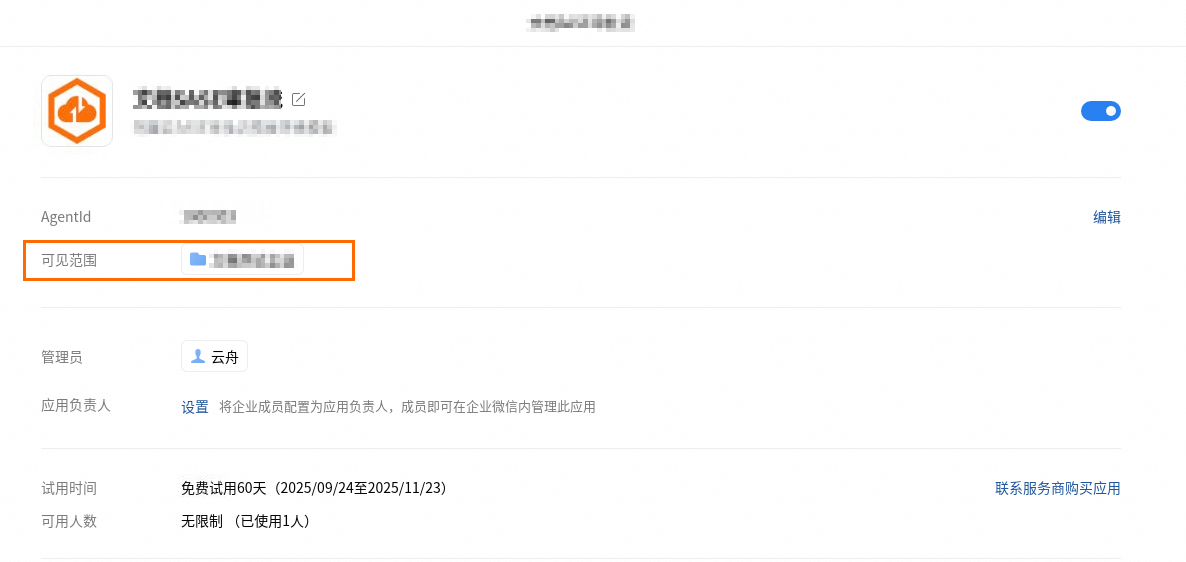Click the blurred application name heading

pyautogui.click(x=207, y=99)
